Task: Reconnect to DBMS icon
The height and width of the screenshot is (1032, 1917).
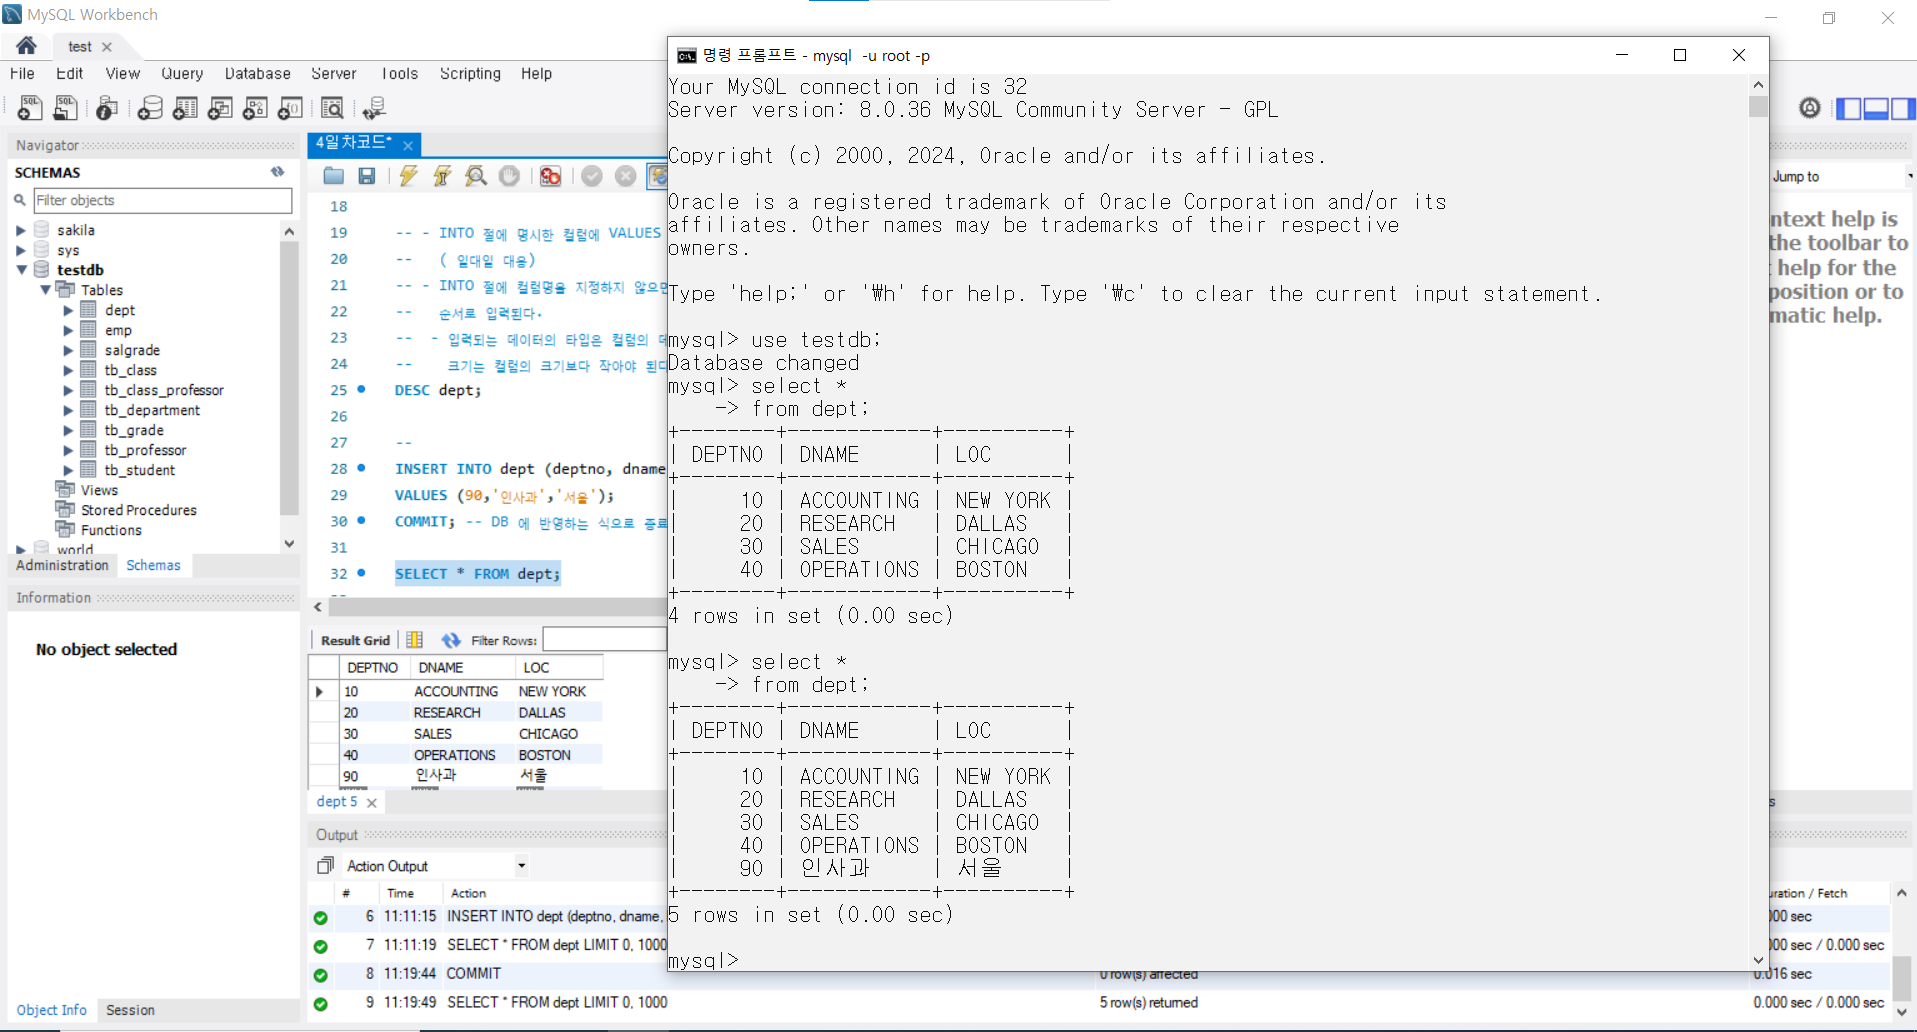Action: tap(374, 108)
